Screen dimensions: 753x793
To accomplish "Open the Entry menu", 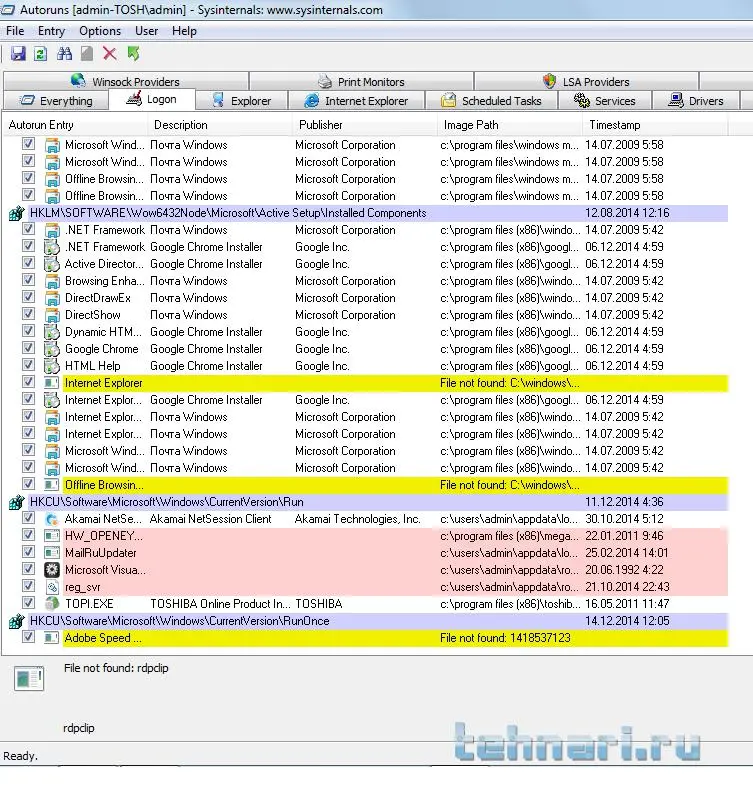I will (x=52, y=31).
